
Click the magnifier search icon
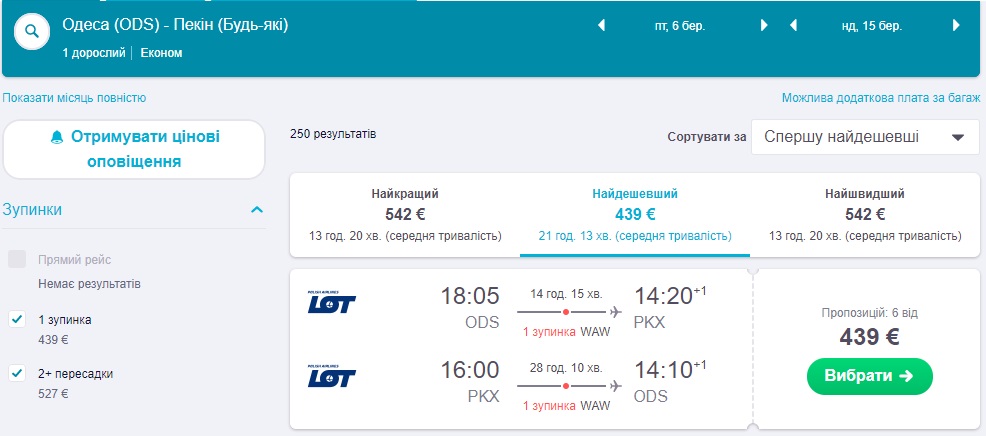click(32, 31)
